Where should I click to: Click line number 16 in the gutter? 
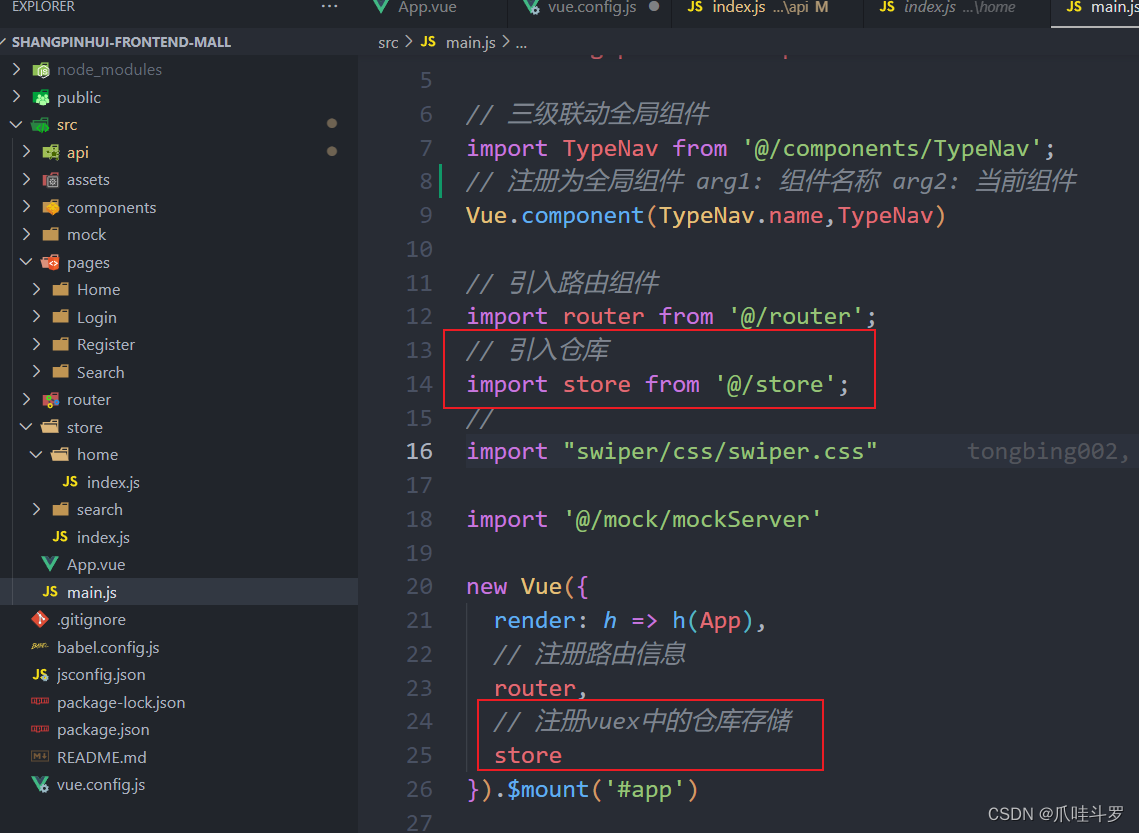point(419,451)
